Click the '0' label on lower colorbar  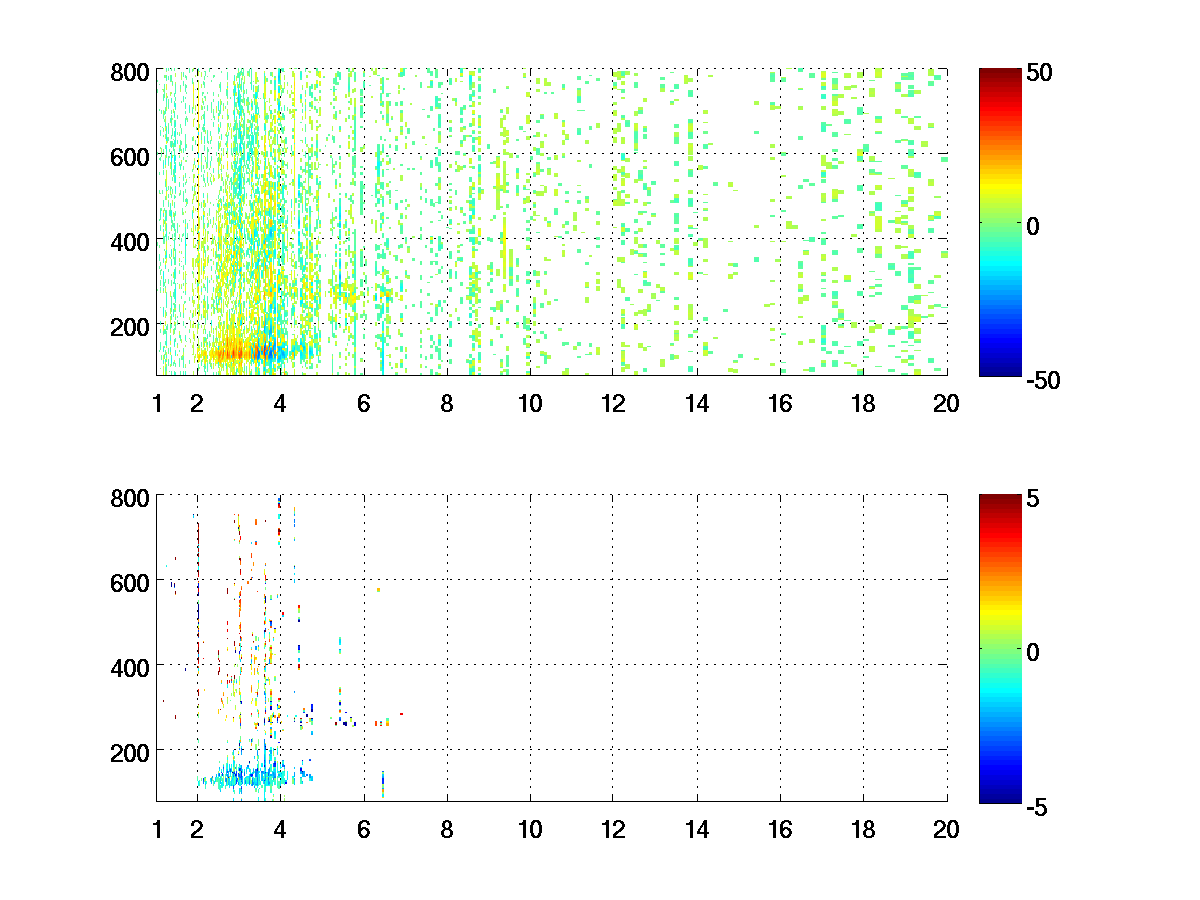click(1034, 651)
